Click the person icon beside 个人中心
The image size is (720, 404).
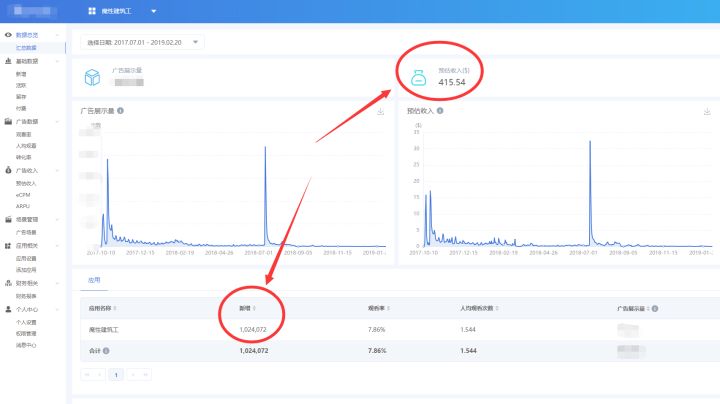coord(8,309)
